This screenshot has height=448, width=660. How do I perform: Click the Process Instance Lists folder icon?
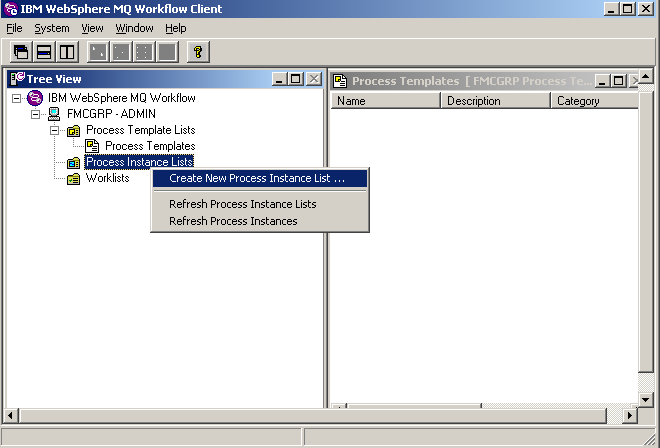click(x=73, y=163)
